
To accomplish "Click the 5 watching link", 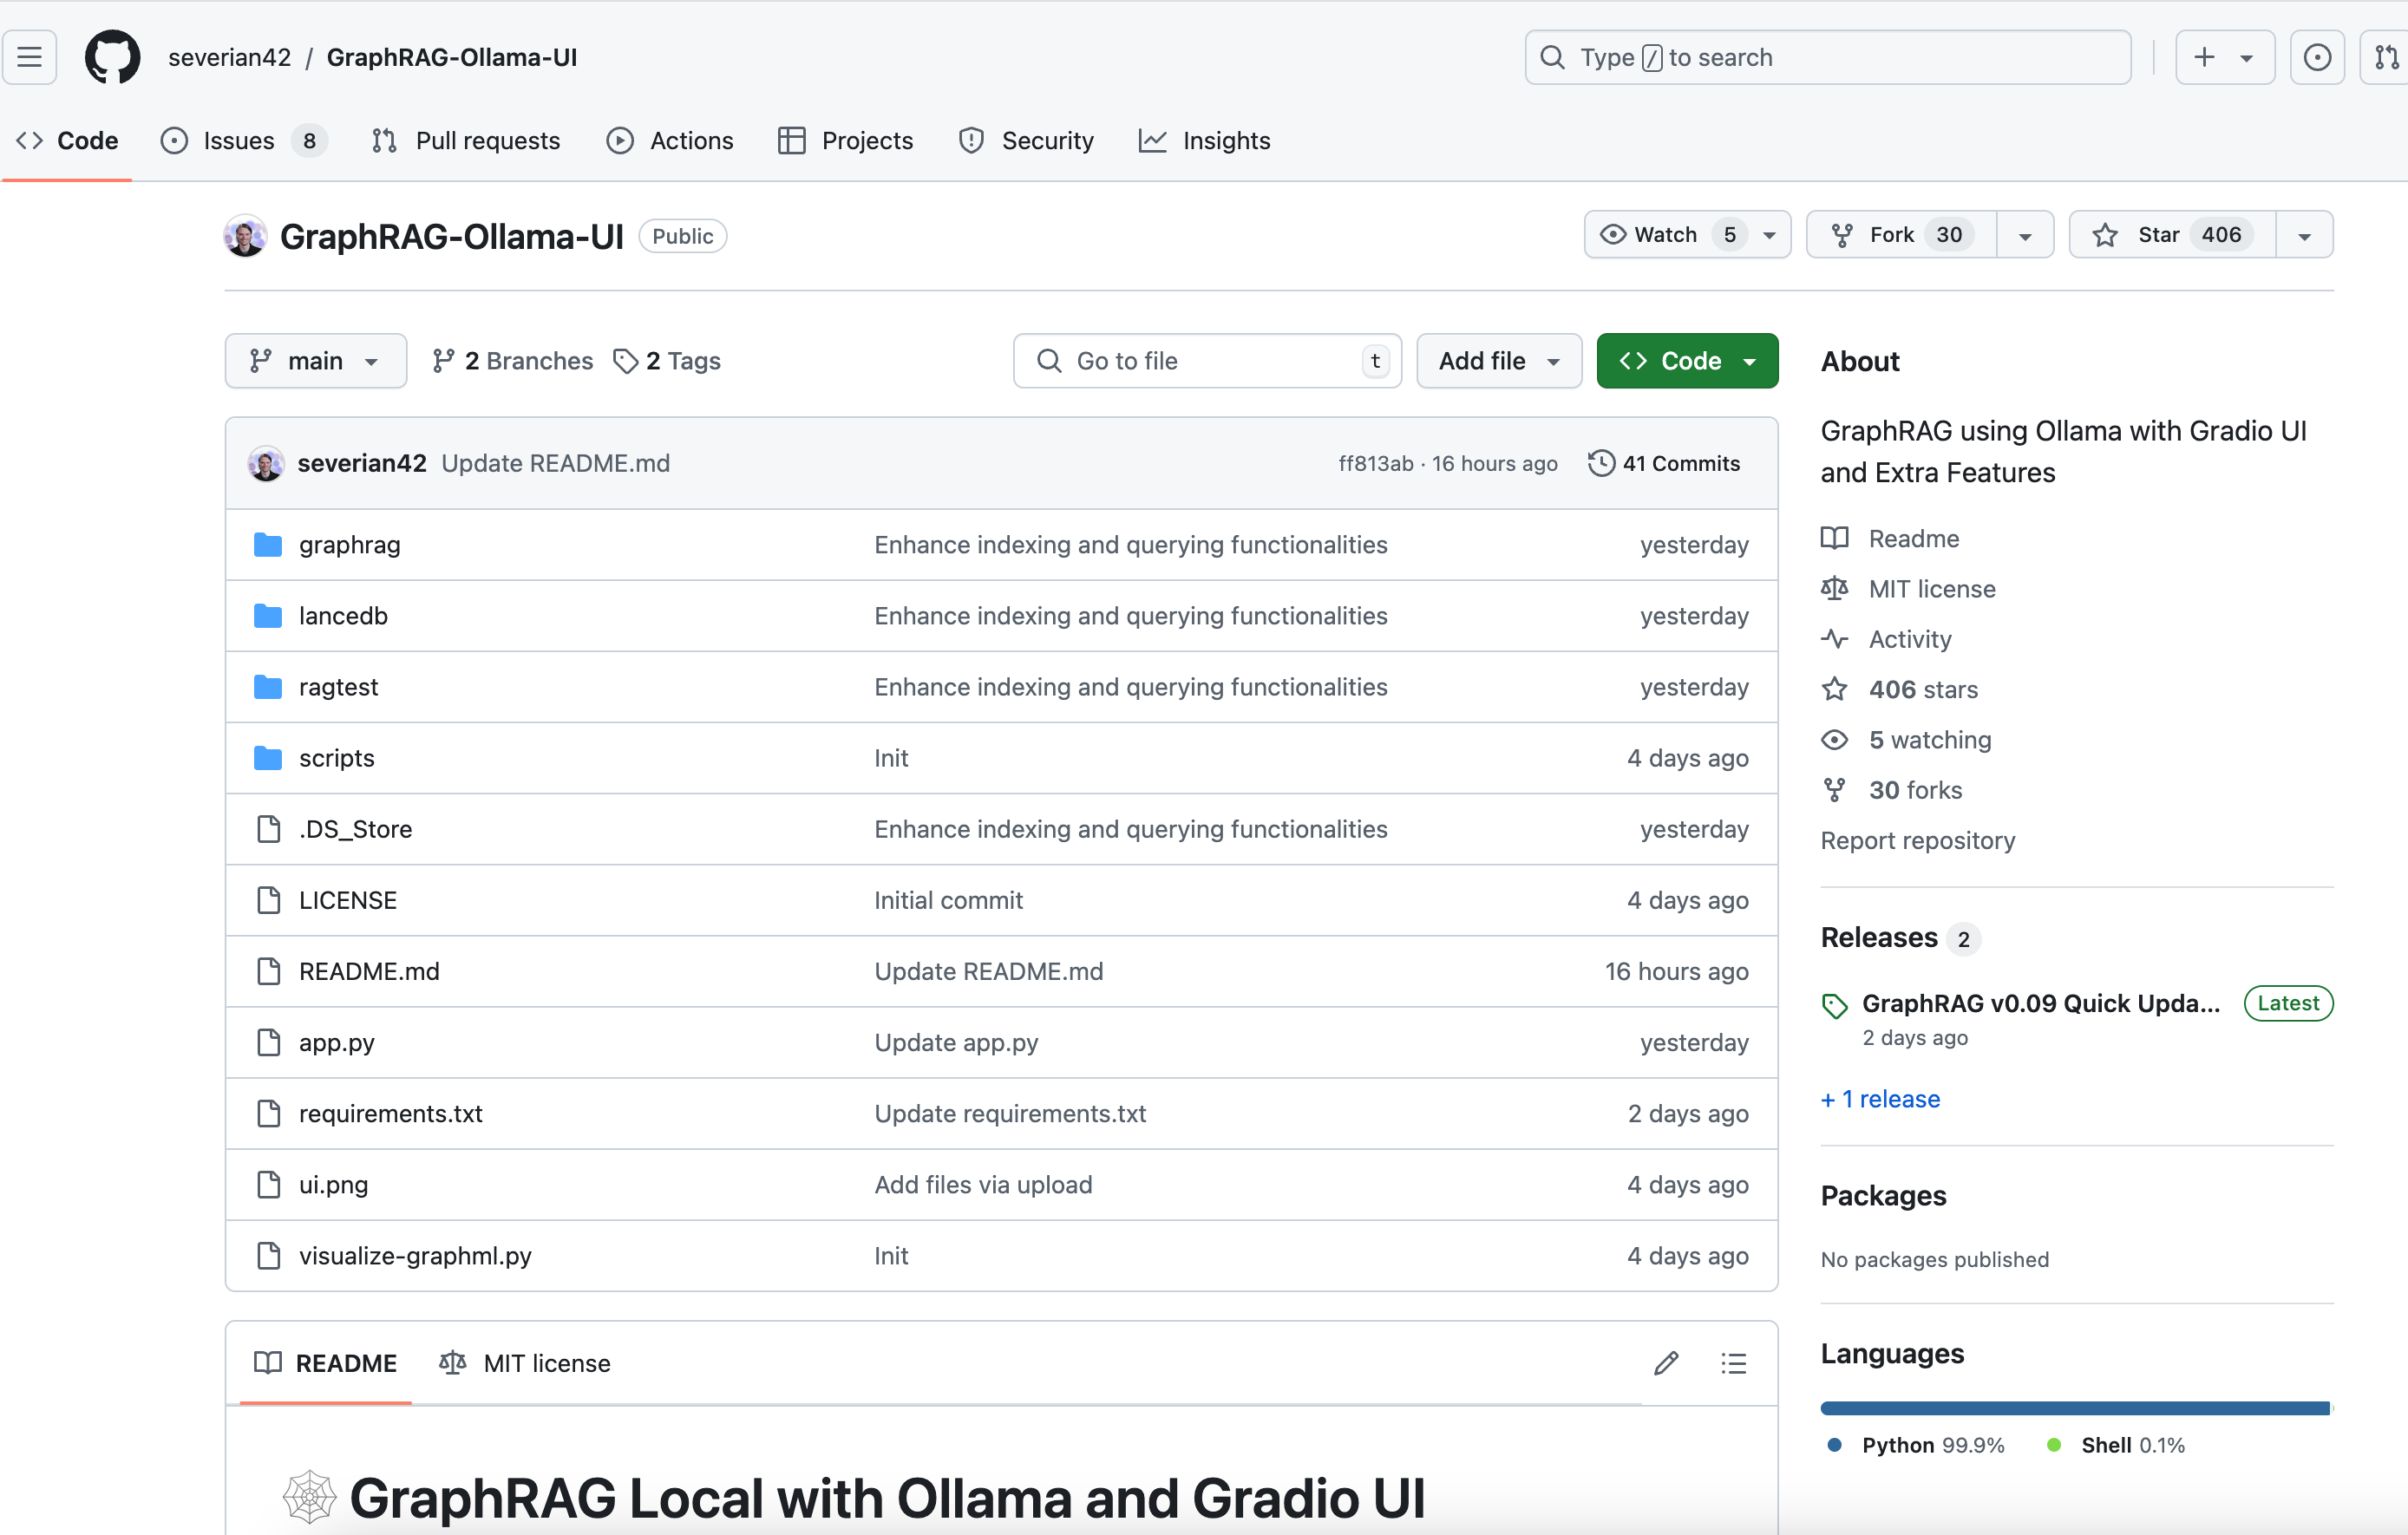I will (1906, 740).
